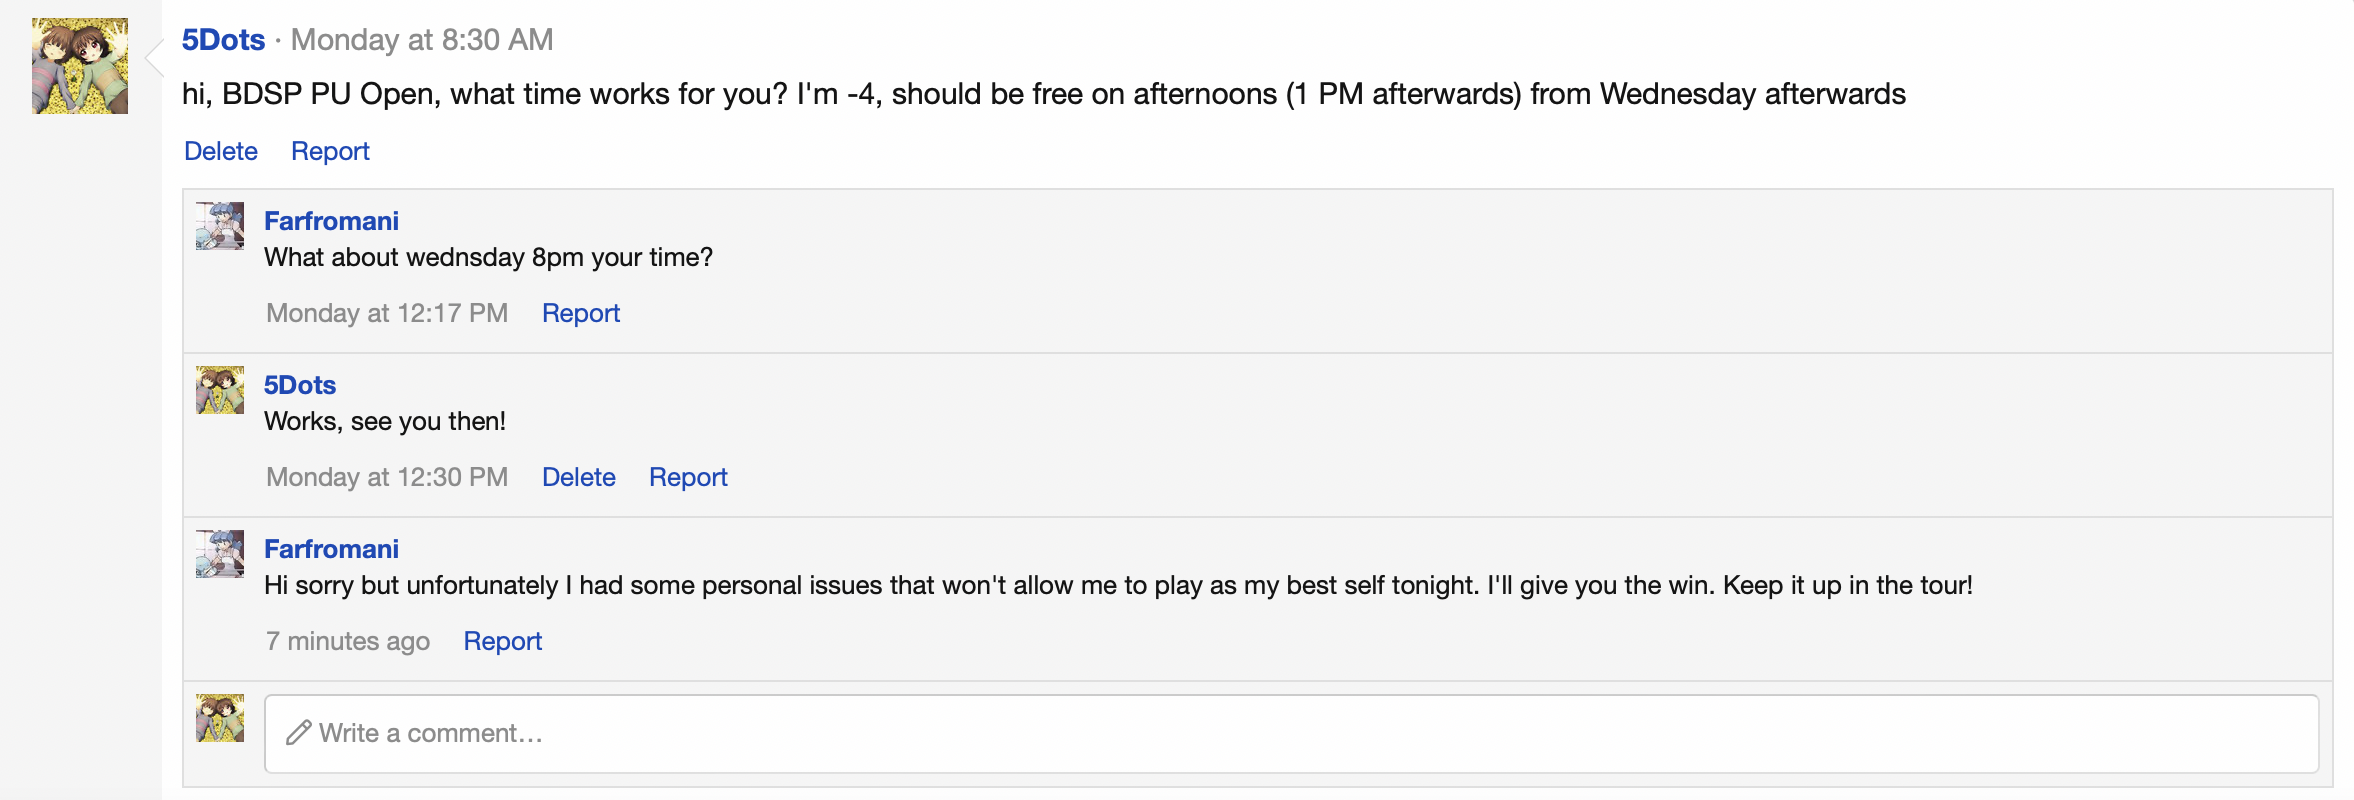The image size is (2354, 800).
Task: Delete the main profile post
Action: 221,151
